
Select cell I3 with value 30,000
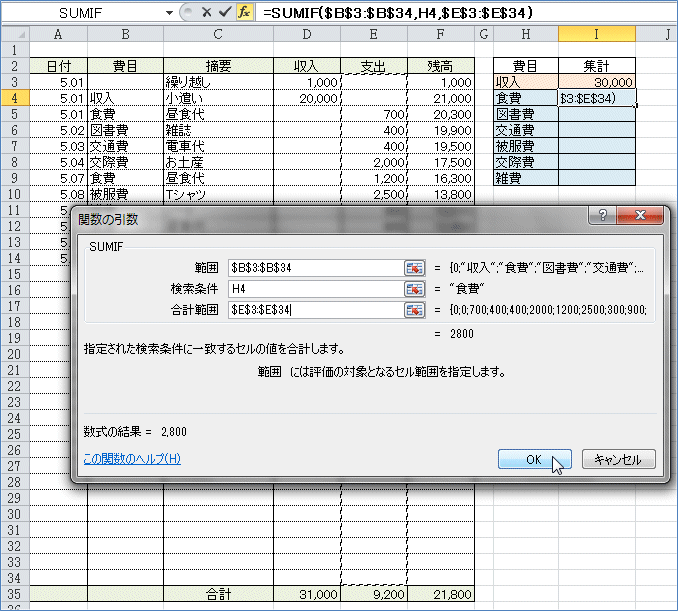597,82
